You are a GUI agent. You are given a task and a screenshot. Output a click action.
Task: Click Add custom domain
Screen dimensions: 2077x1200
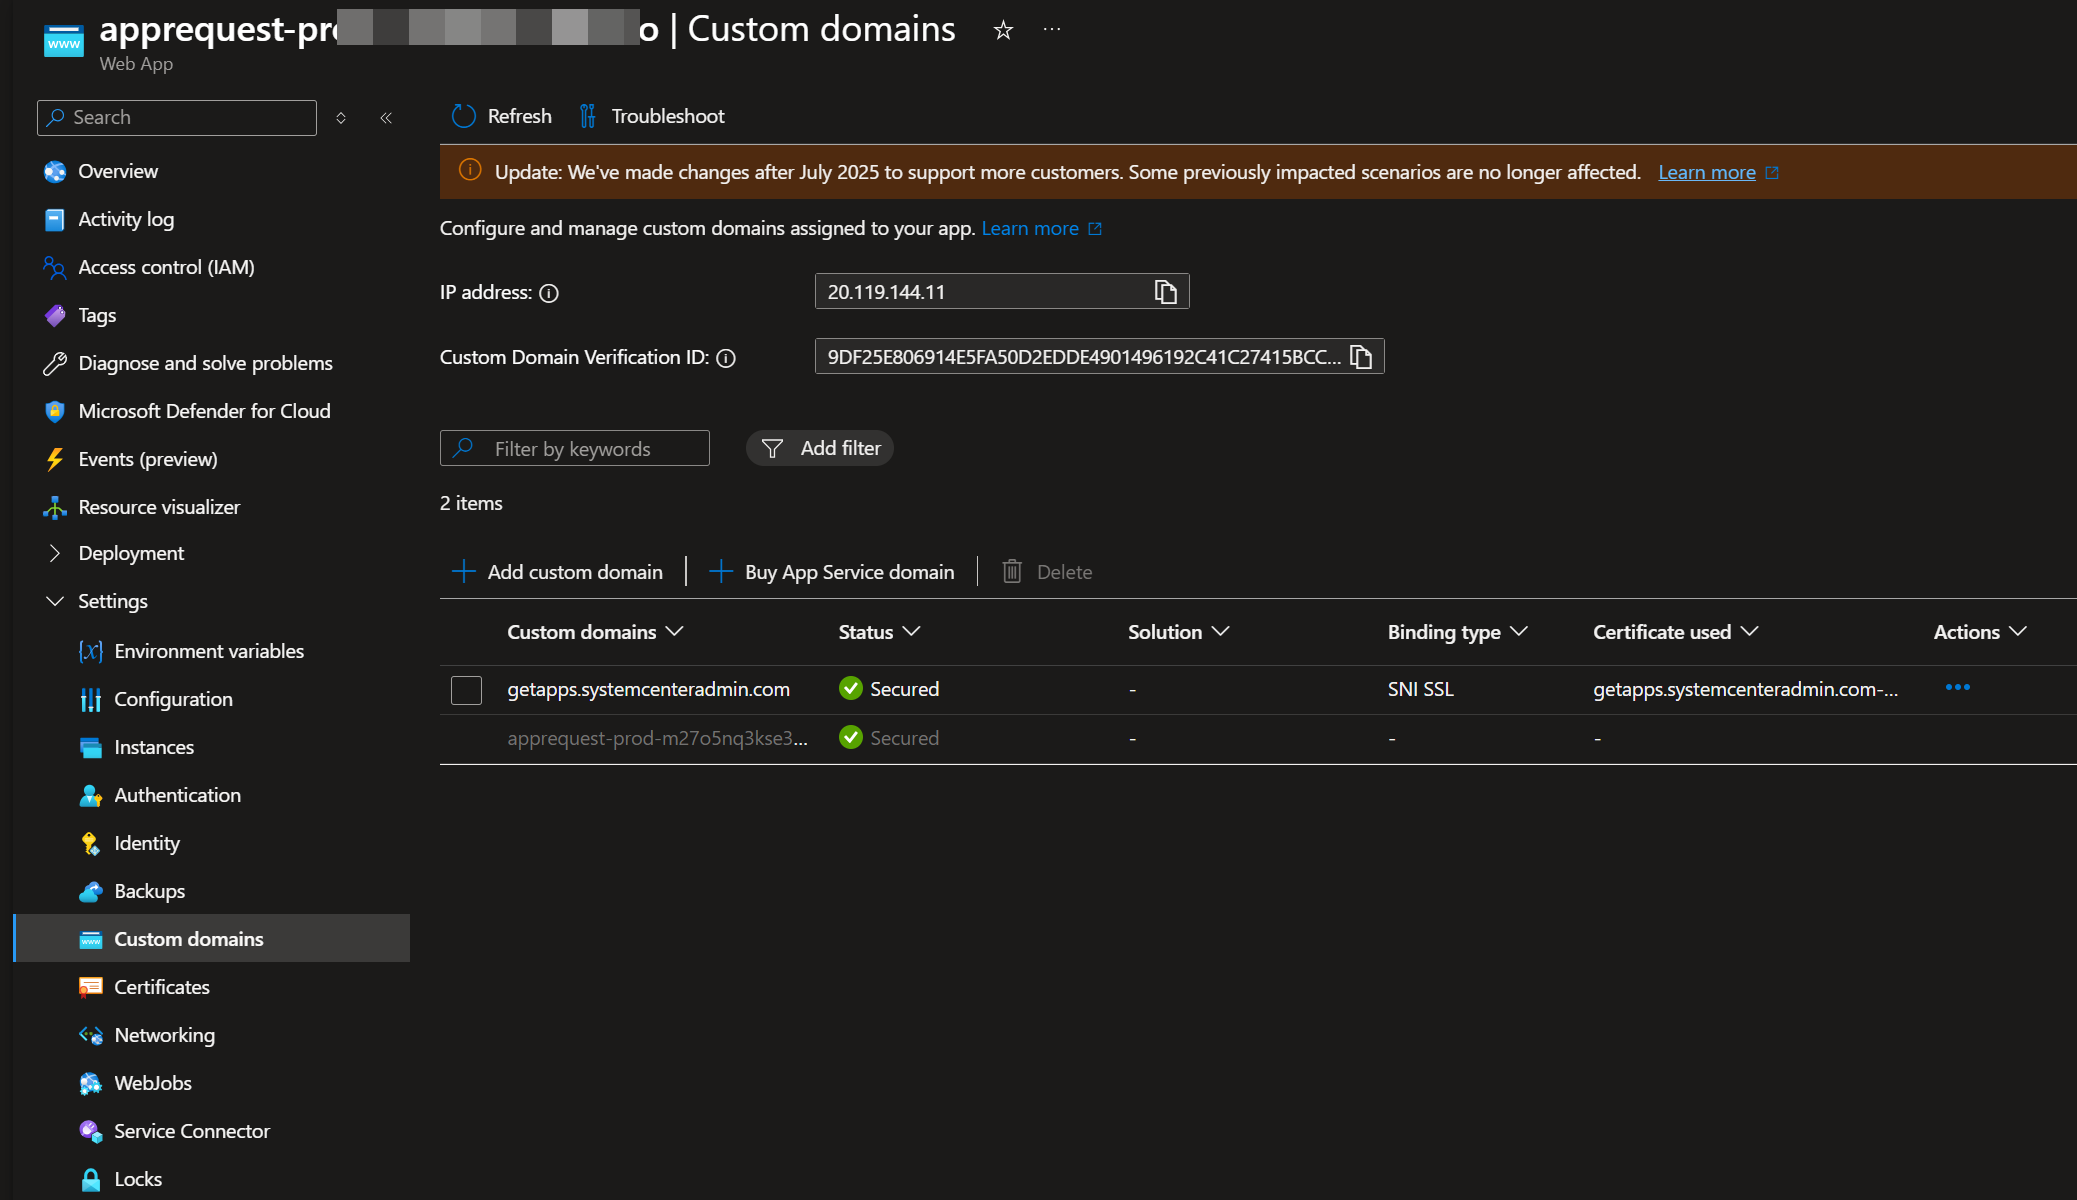(557, 572)
